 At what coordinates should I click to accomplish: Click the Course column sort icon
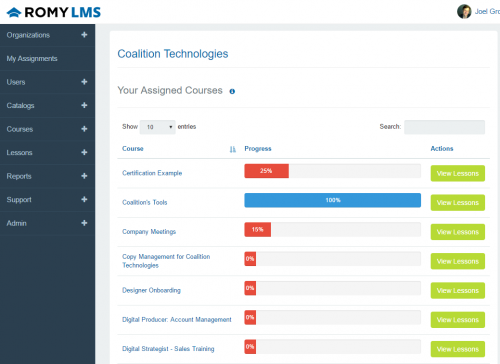point(233,149)
